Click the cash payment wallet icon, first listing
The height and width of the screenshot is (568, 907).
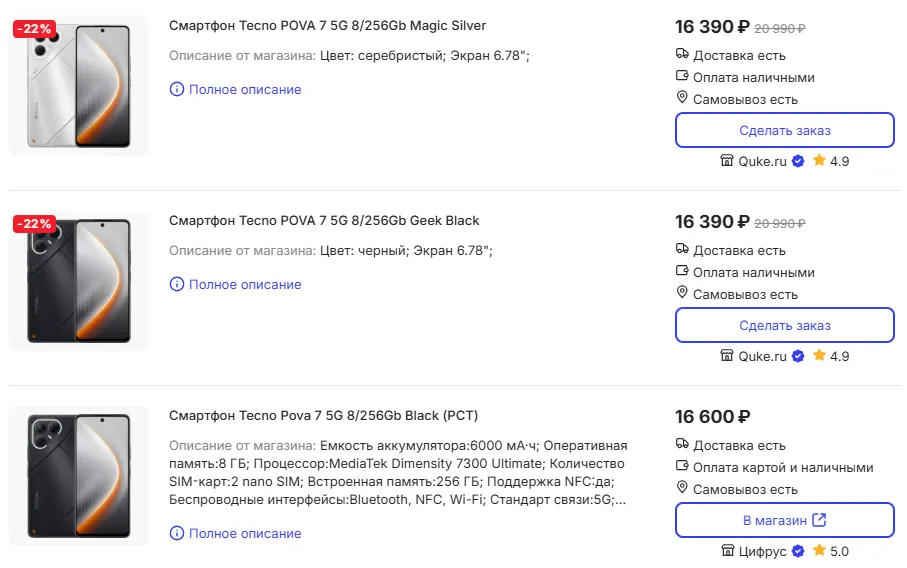pos(682,77)
